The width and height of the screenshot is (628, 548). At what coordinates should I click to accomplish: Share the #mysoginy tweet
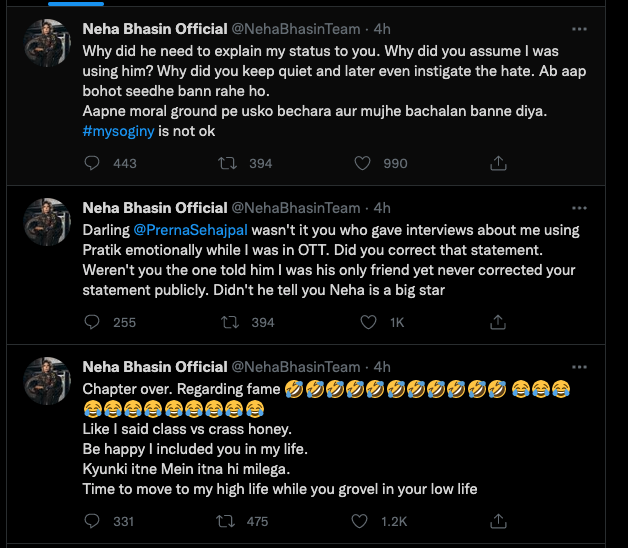[x=498, y=163]
